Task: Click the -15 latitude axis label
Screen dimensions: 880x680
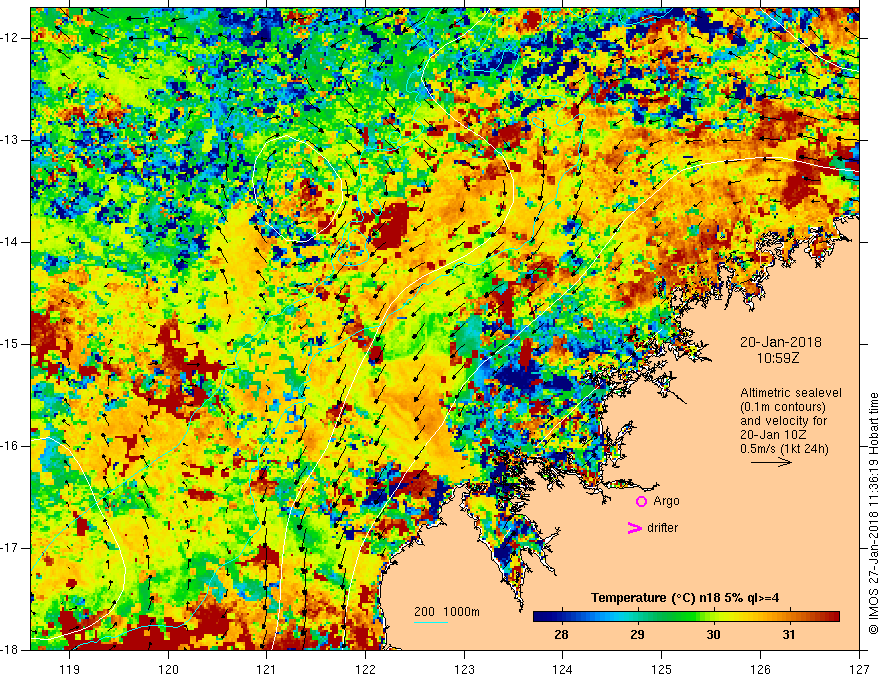Action: click(x=10, y=344)
